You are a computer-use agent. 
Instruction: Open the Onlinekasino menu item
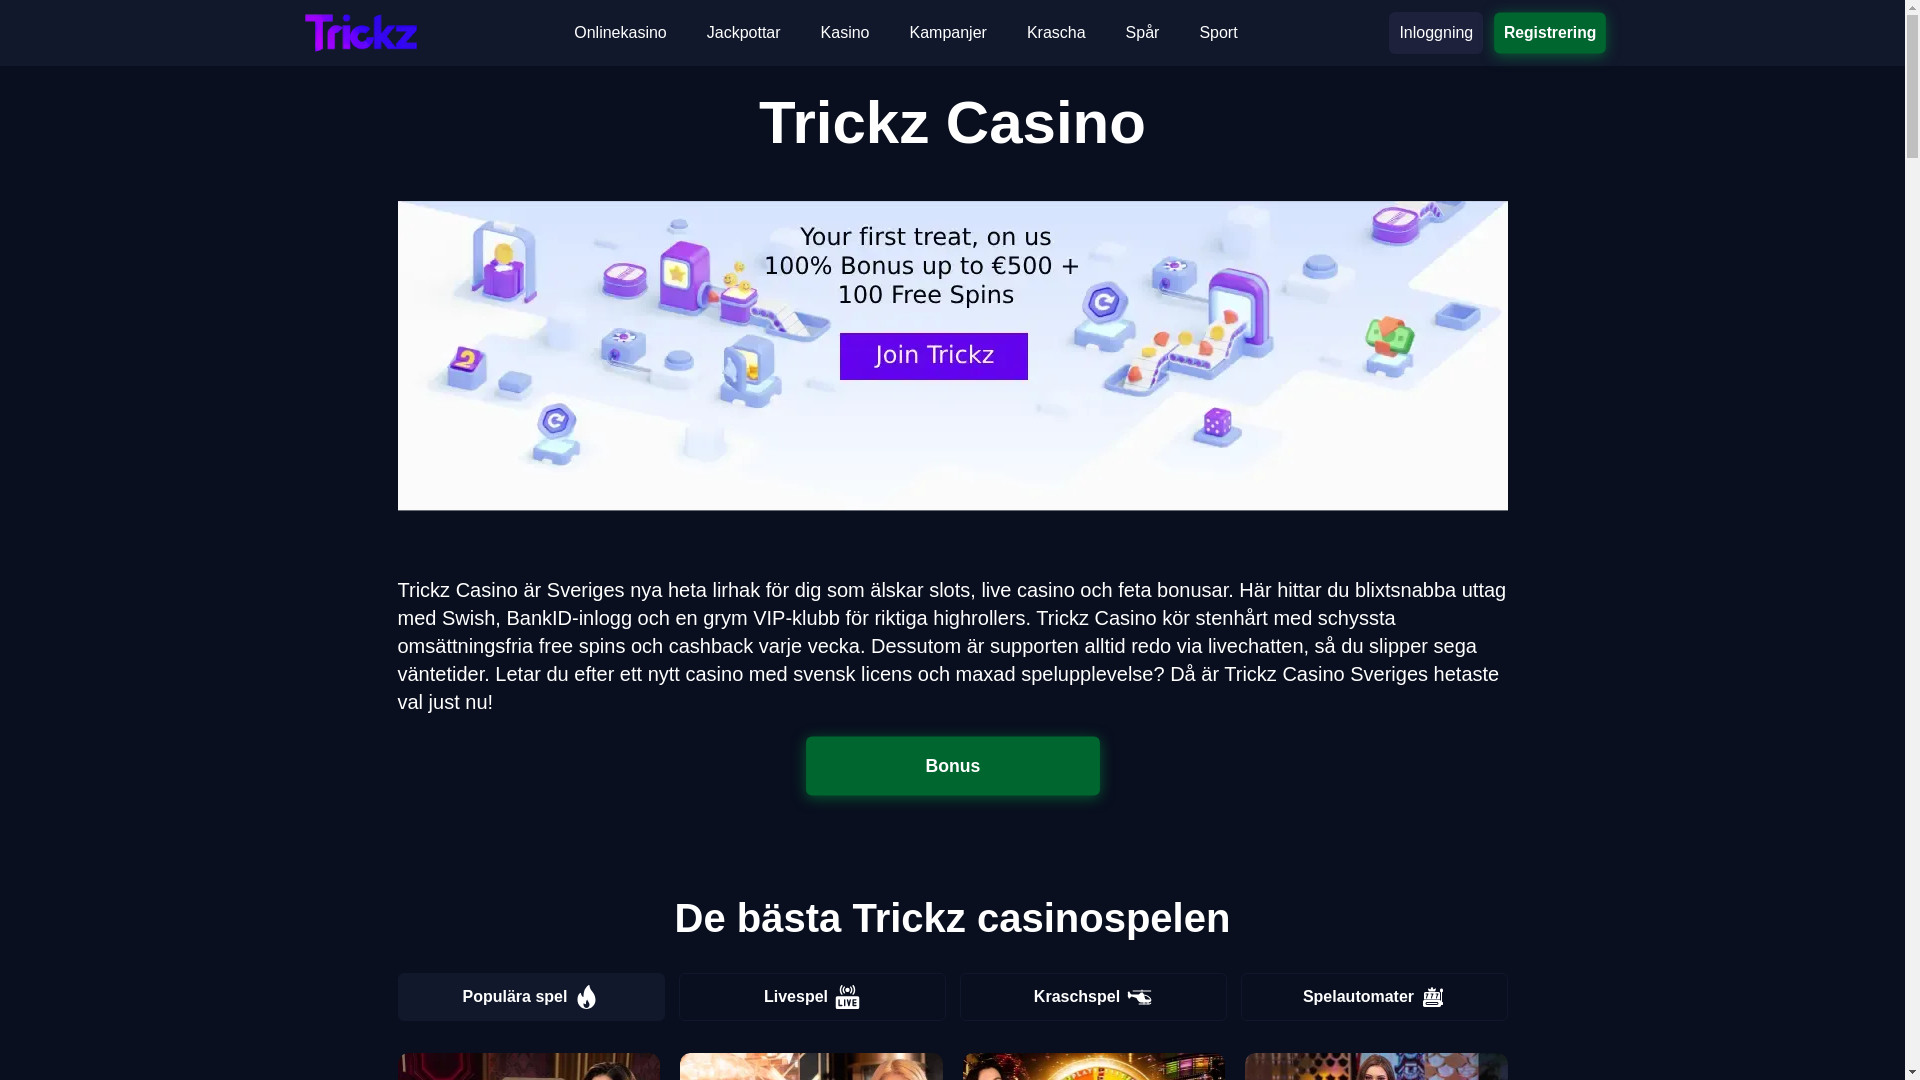(620, 33)
